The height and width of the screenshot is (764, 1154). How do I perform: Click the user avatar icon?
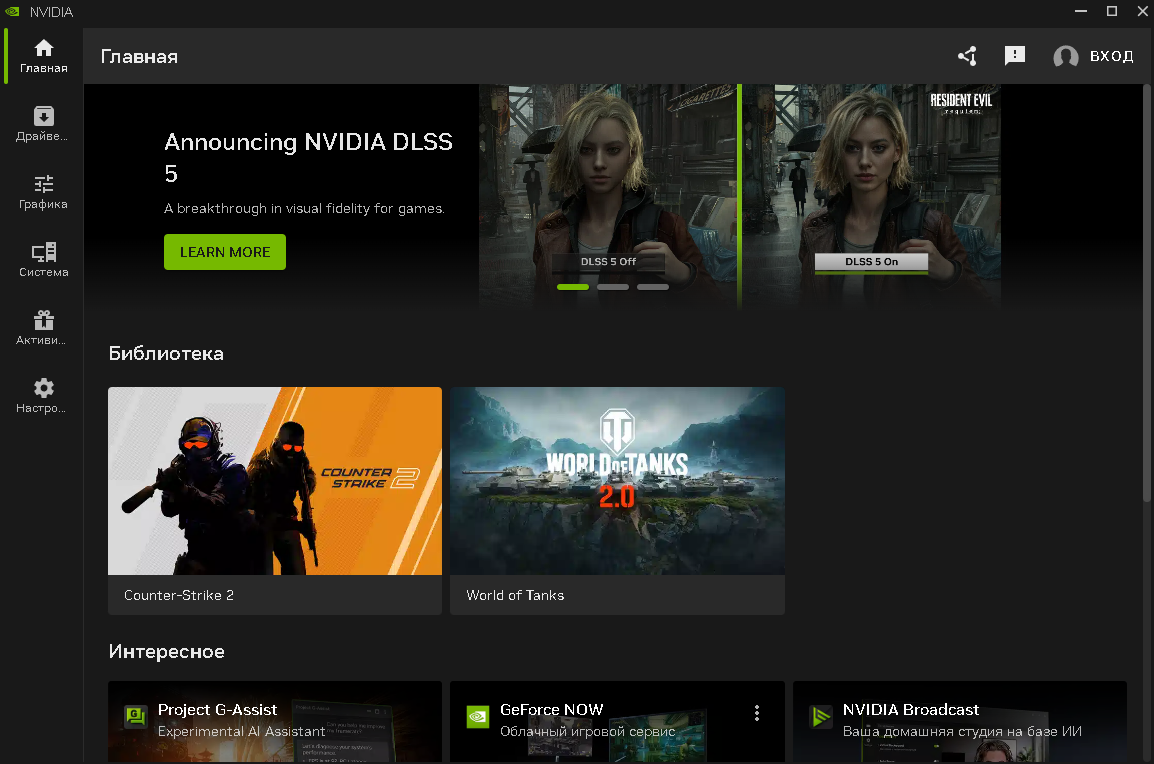[1066, 56]
